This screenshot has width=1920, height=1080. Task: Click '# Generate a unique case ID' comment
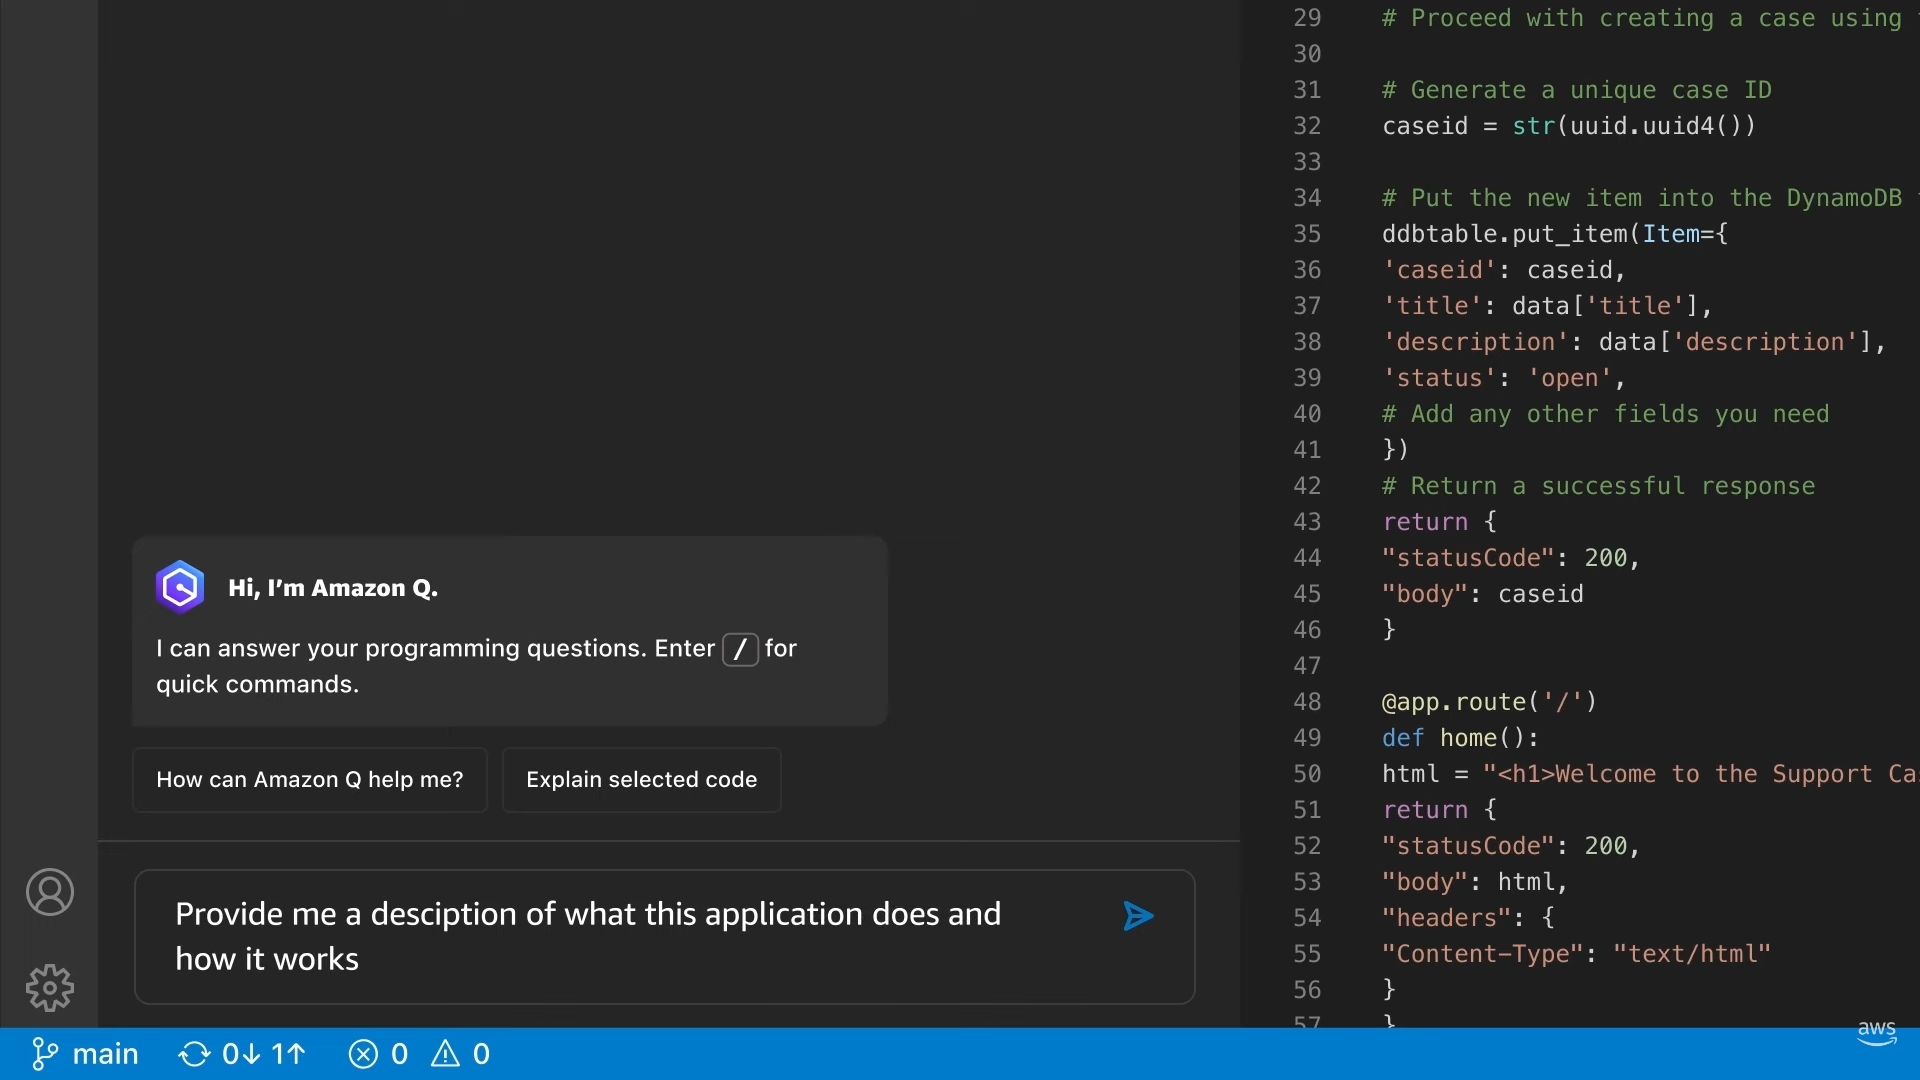[1576, 90]
